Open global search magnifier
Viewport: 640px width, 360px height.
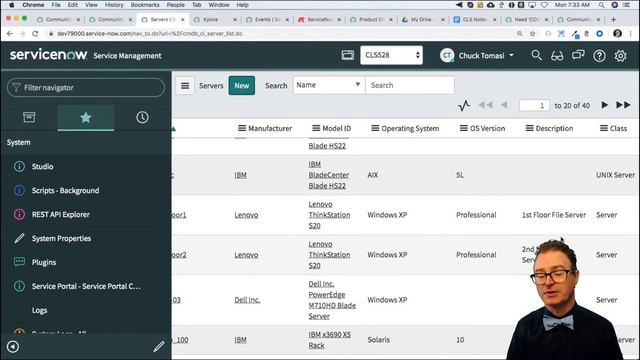pos(536,56)
